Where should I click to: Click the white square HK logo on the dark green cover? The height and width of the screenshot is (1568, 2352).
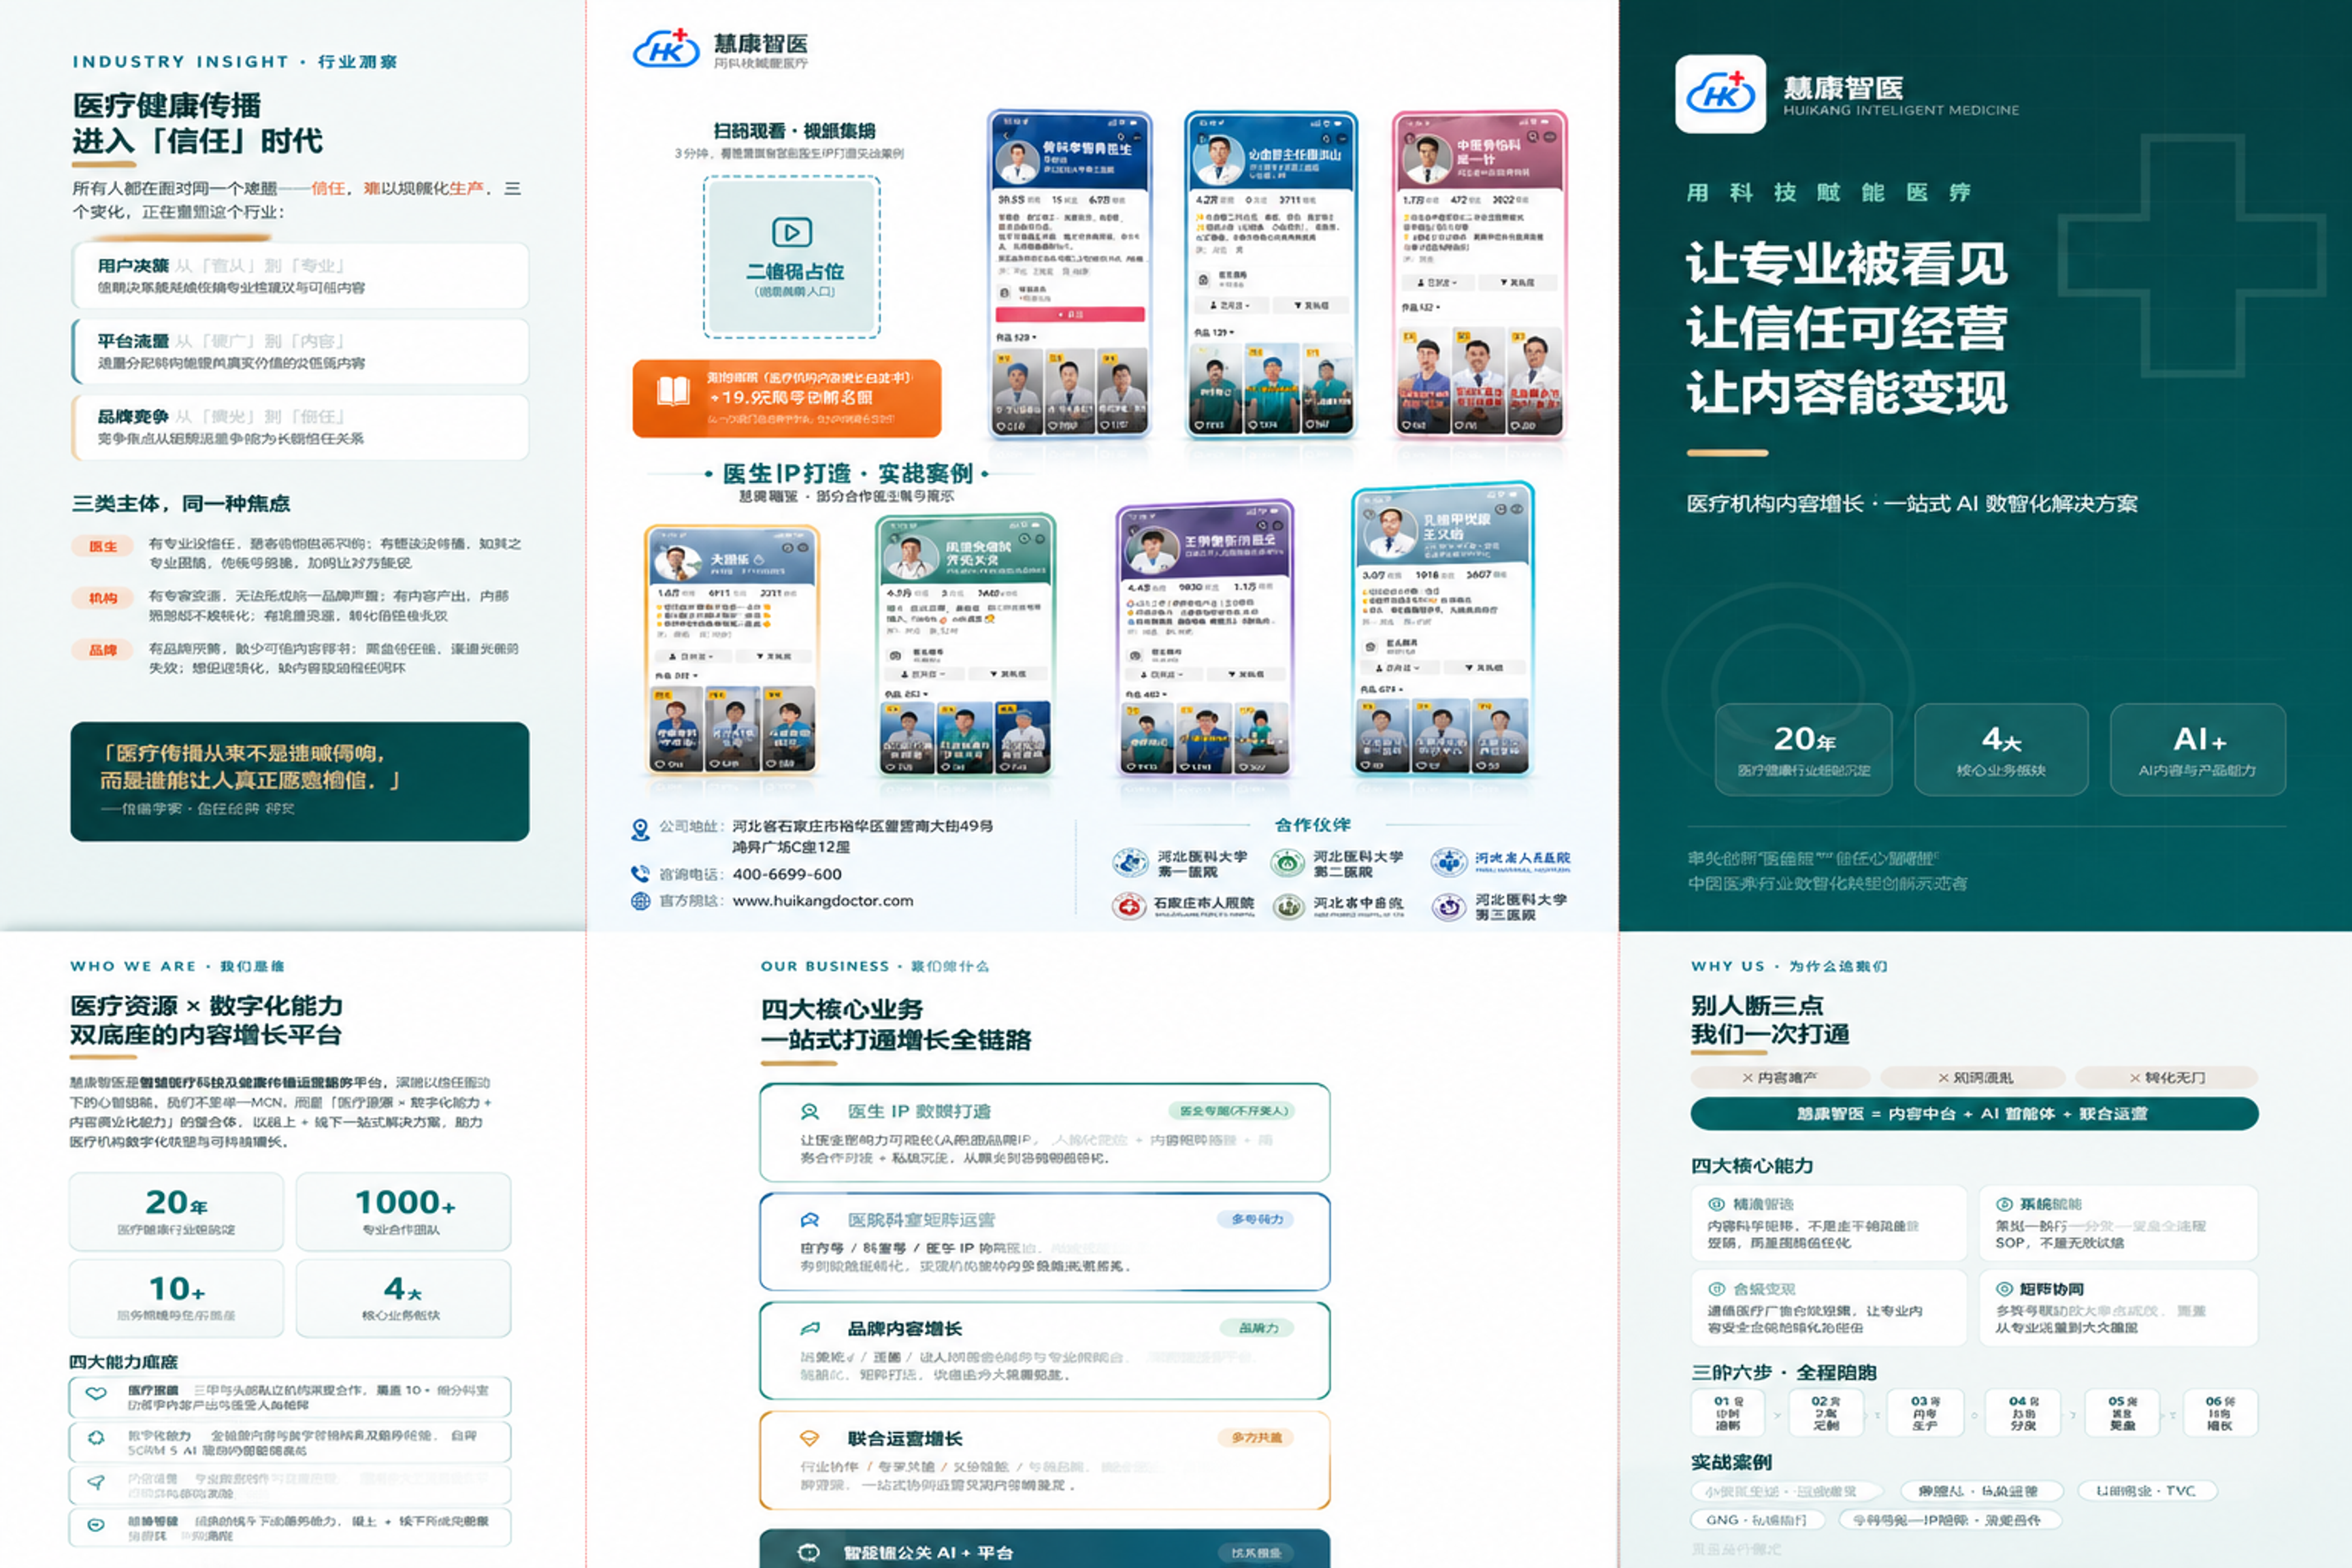point(1720,94)
